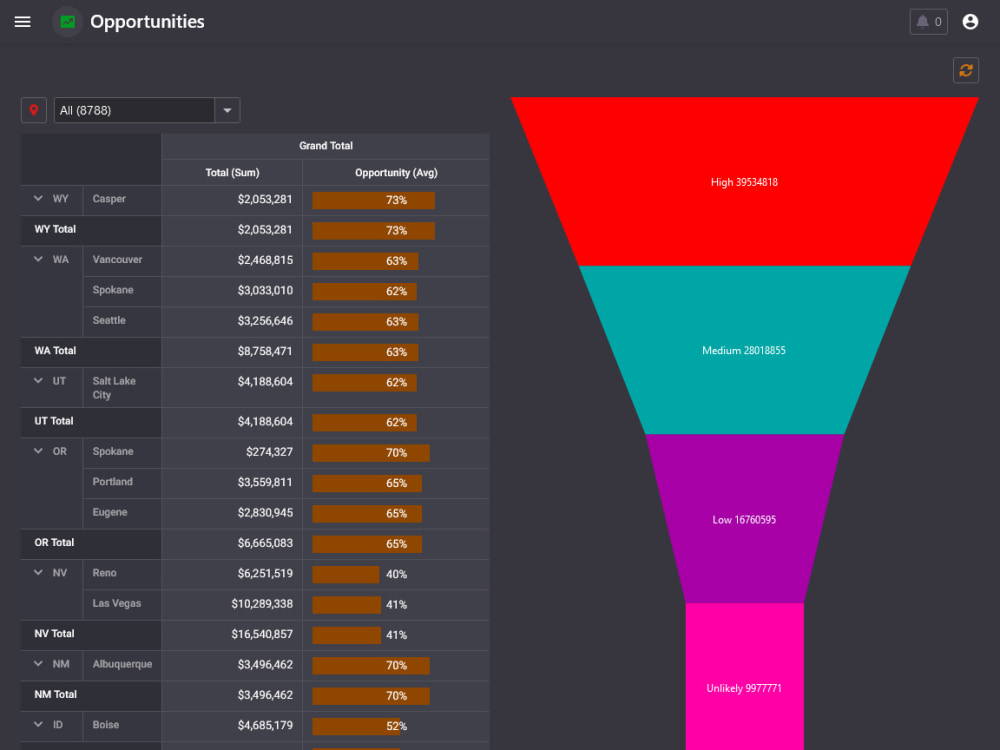This screenshot has height=750, width=1000.
Task: Click the OR Total row label
Action: [x=54, y=542]
